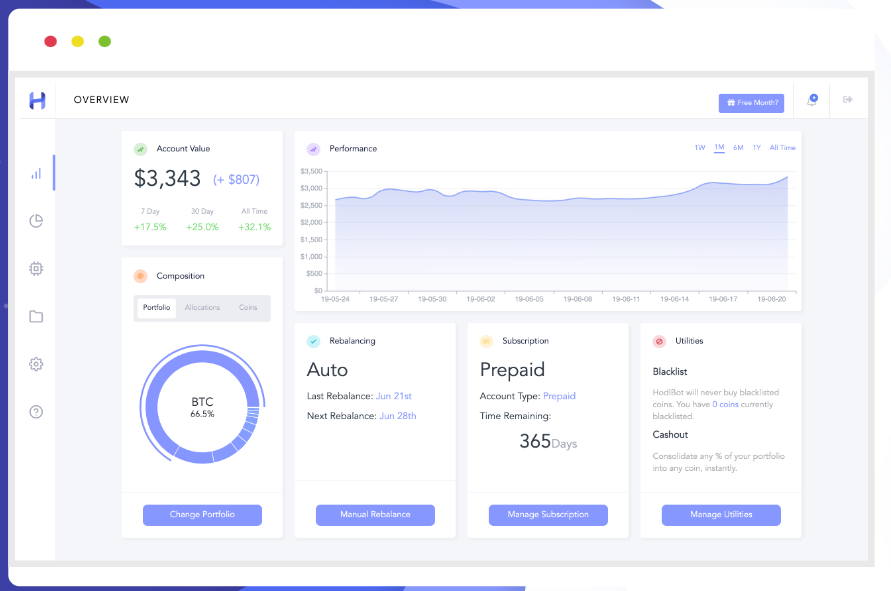Click the +32.1% All Time return
The image size is (891, 591).
click(x=255, y=227)
